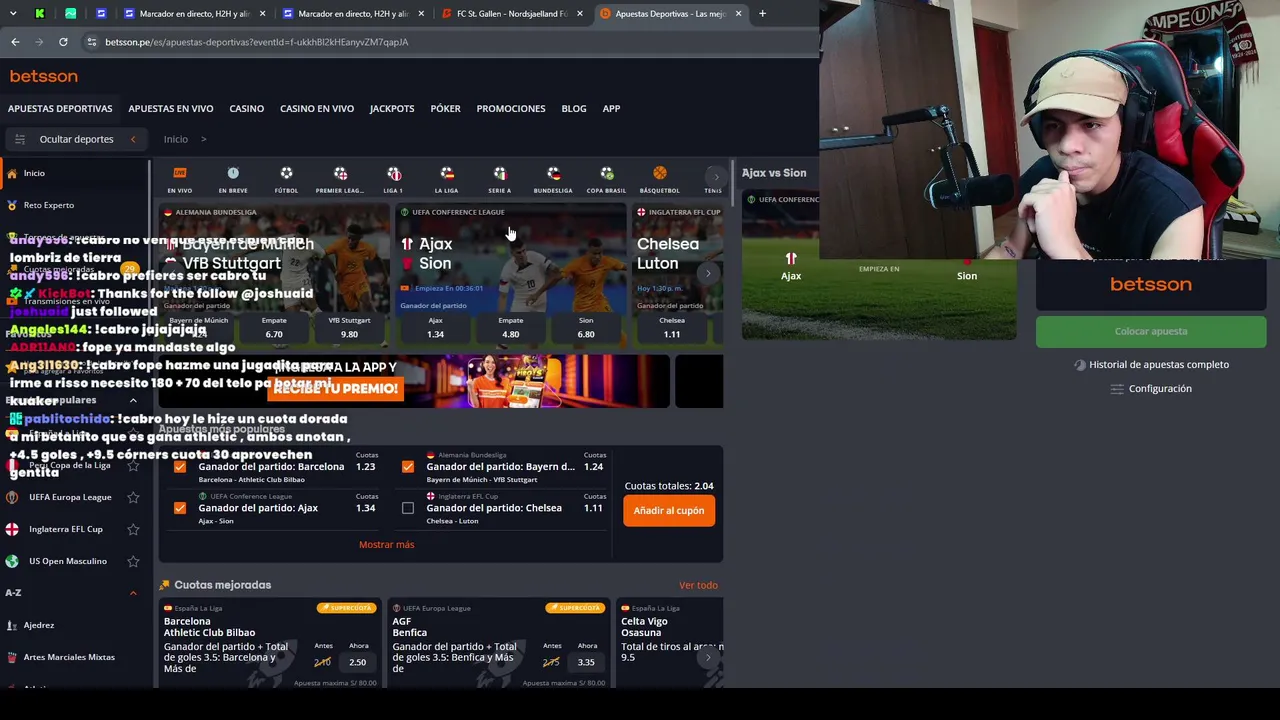
Task: Check Ganador del partido: Chelsea checkbox
Action: point(408,508)
